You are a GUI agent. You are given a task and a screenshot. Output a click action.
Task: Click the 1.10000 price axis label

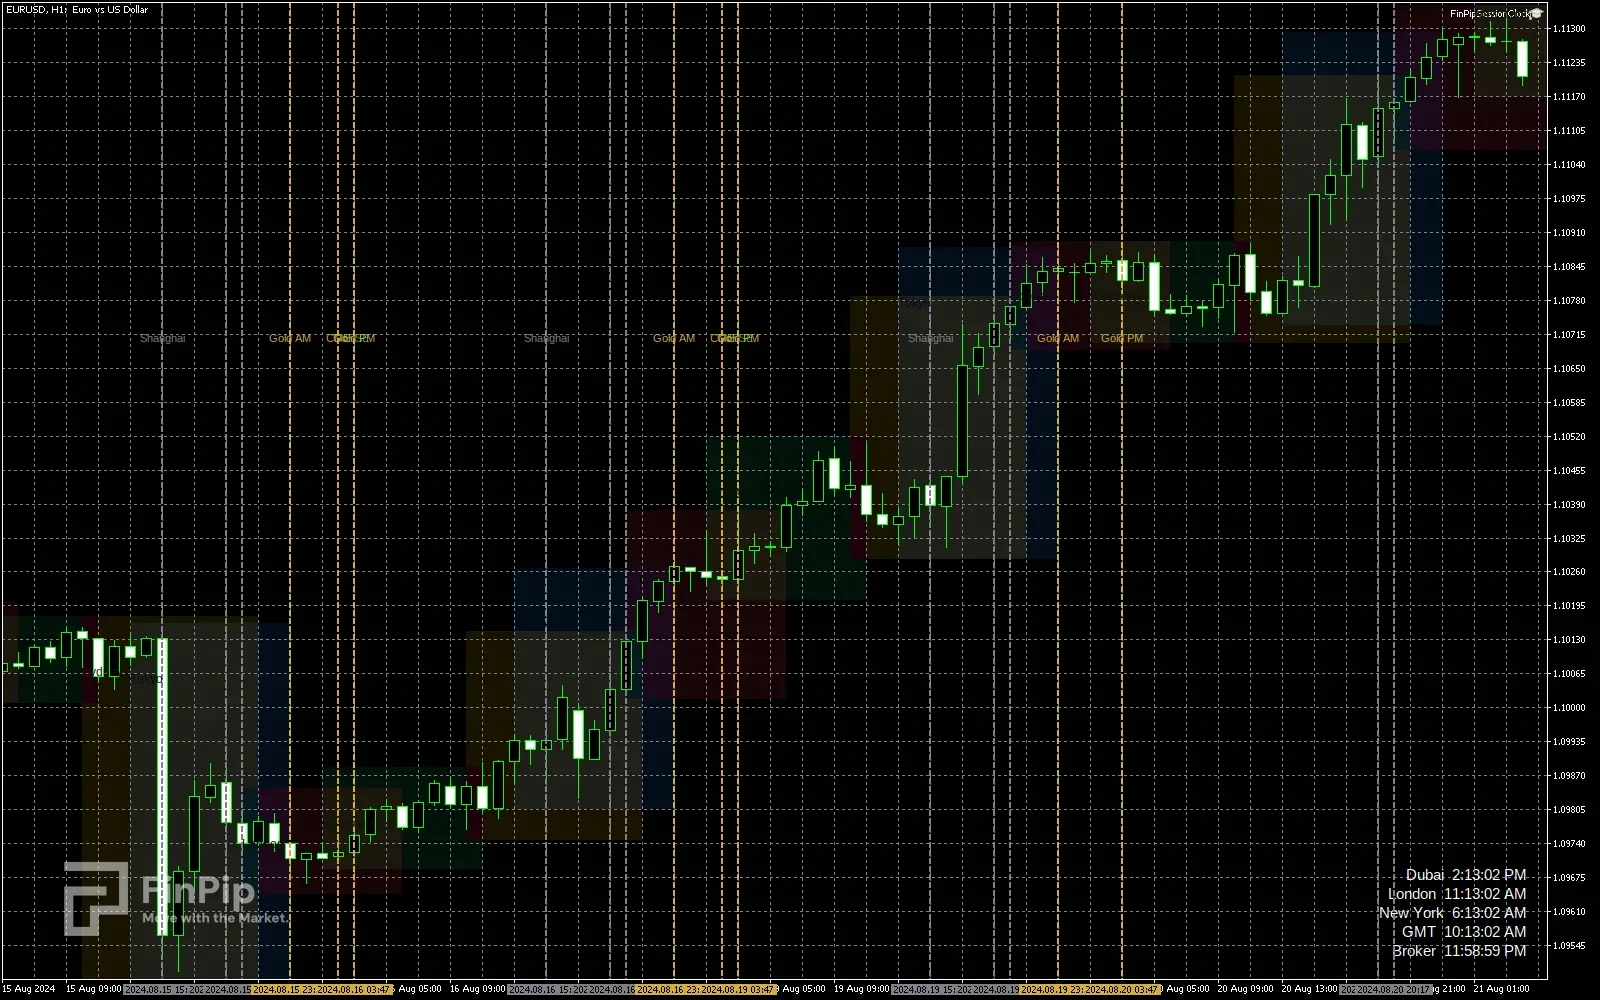point(1570,708)
